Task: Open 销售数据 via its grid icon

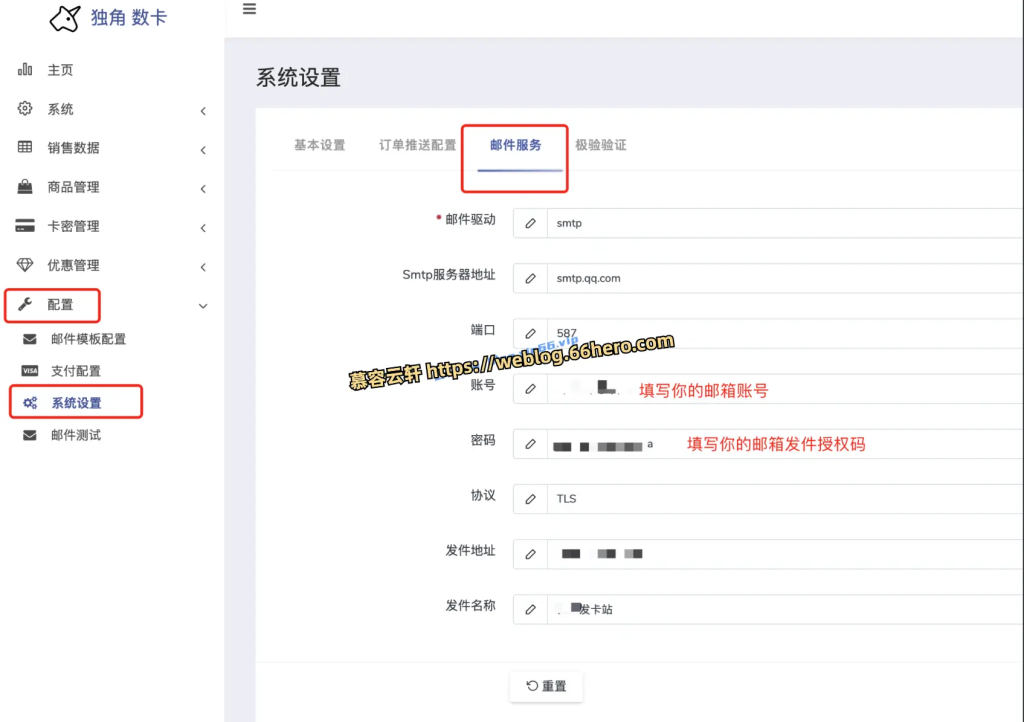Action: [25, 147]
